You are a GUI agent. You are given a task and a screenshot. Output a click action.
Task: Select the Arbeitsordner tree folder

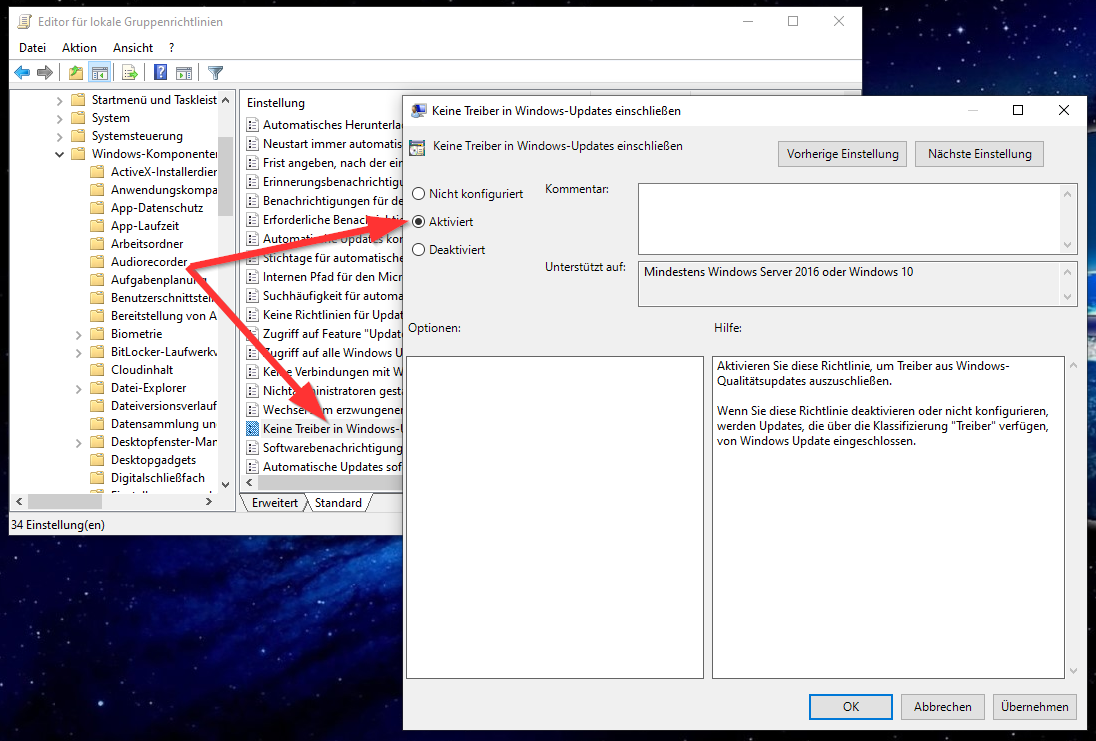(147, 243)
